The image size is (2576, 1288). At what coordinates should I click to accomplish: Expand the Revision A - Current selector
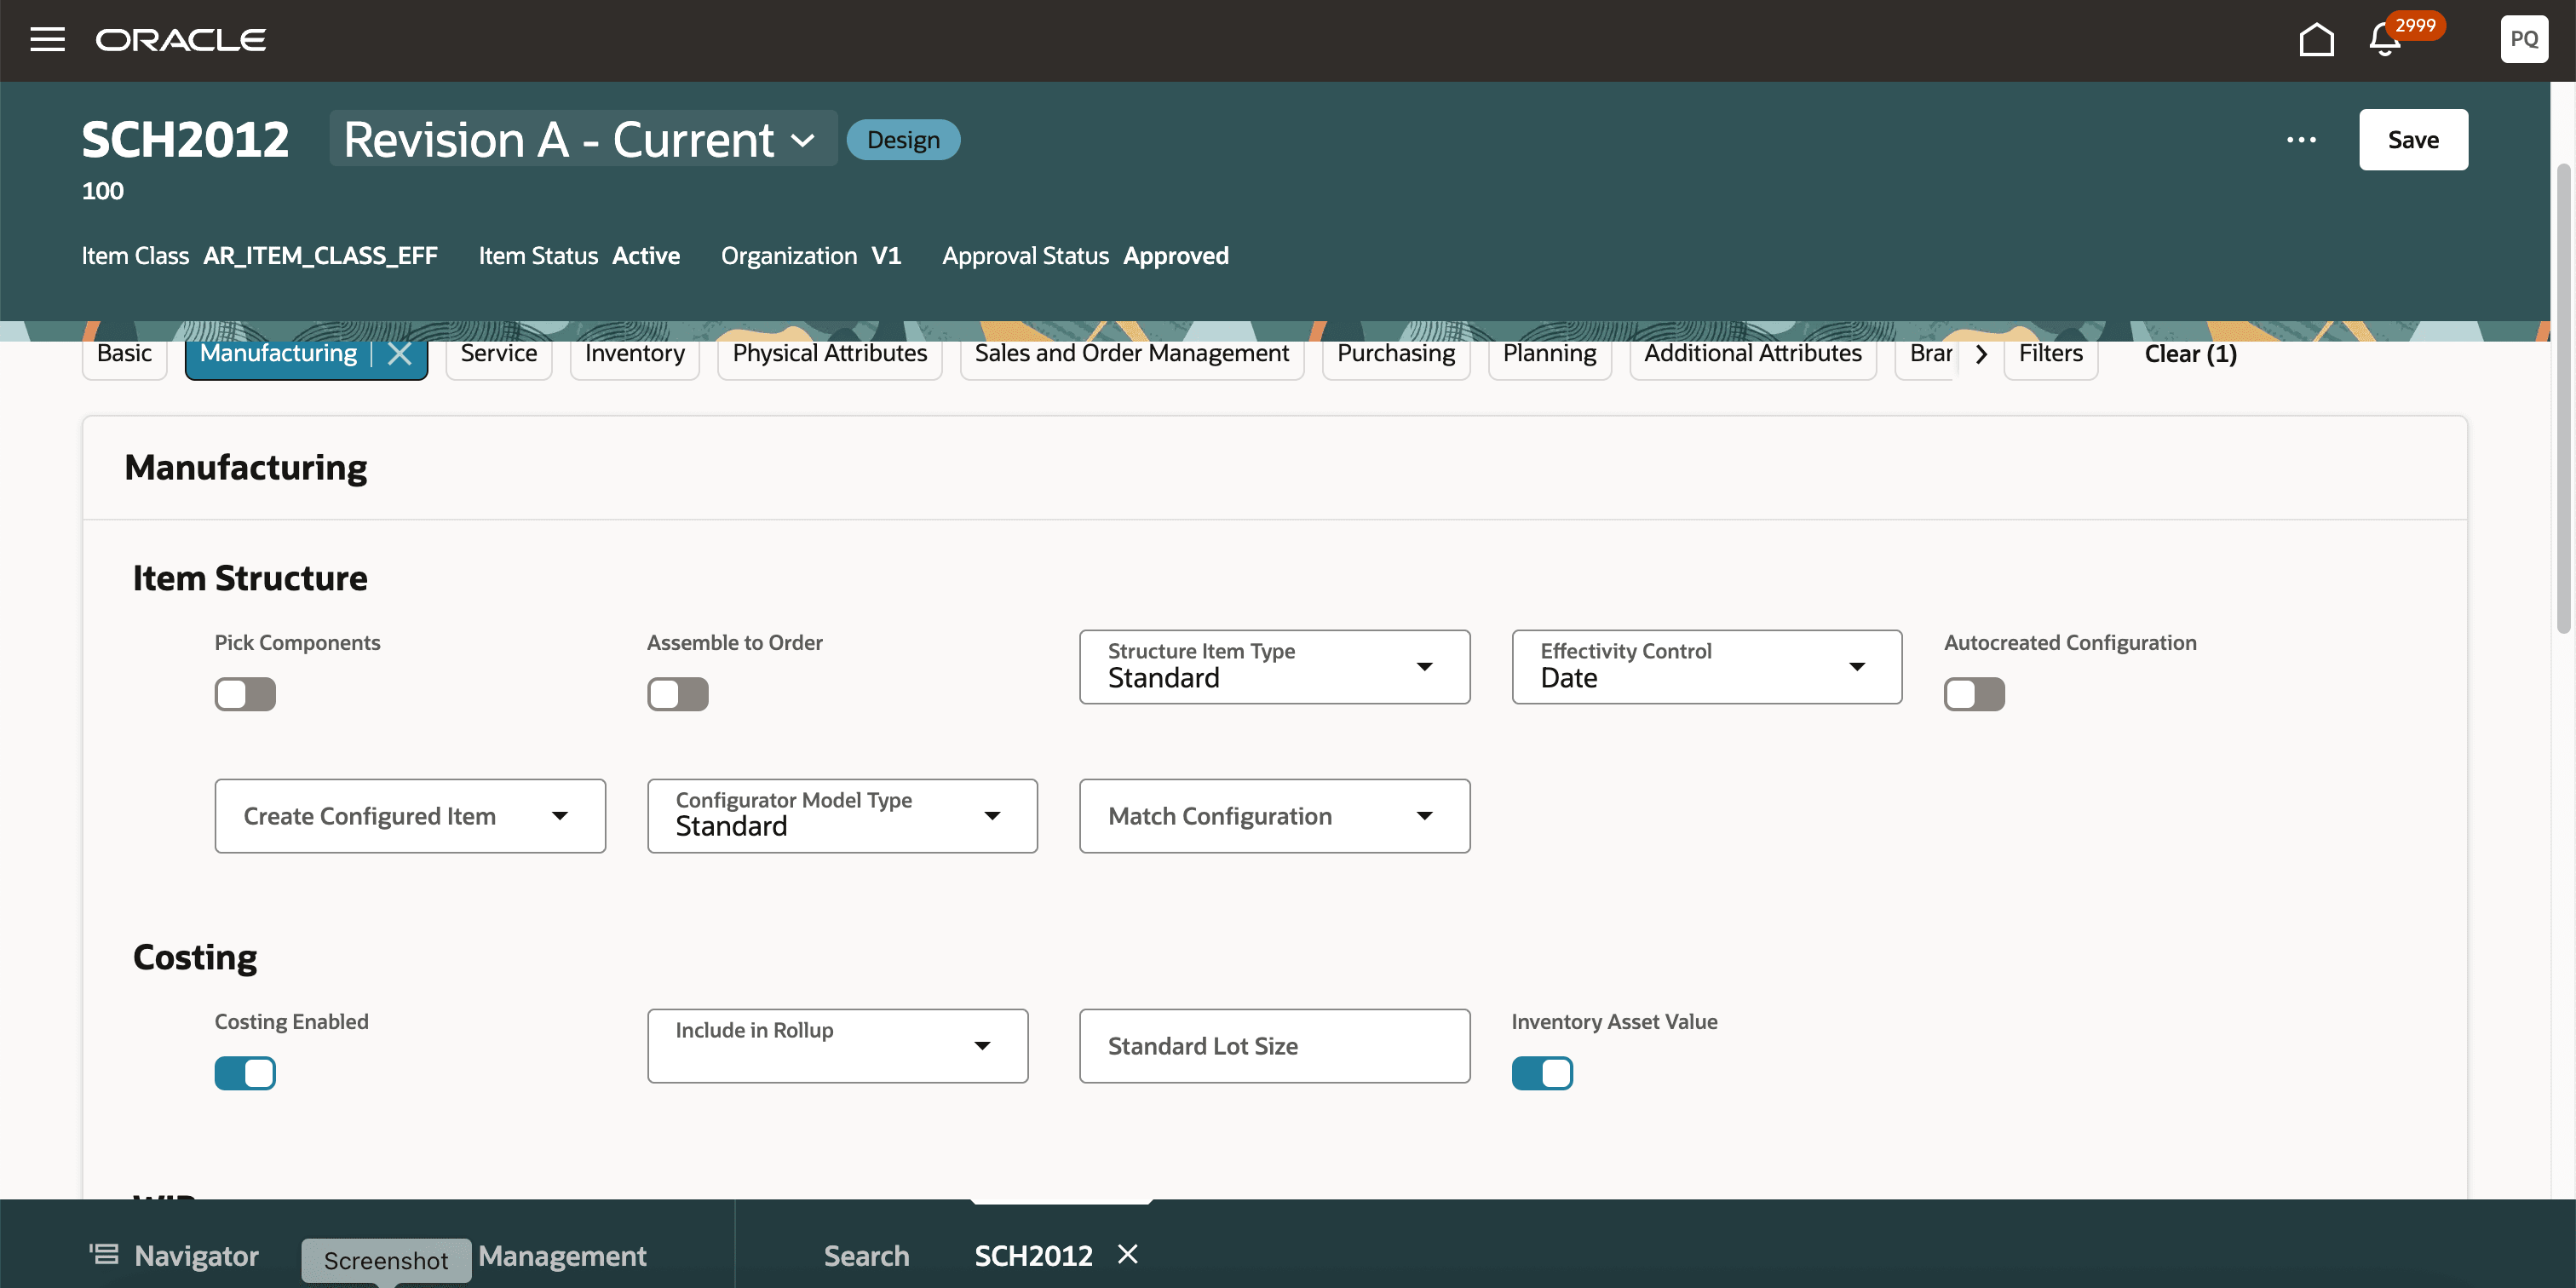(x=582, y=140)
